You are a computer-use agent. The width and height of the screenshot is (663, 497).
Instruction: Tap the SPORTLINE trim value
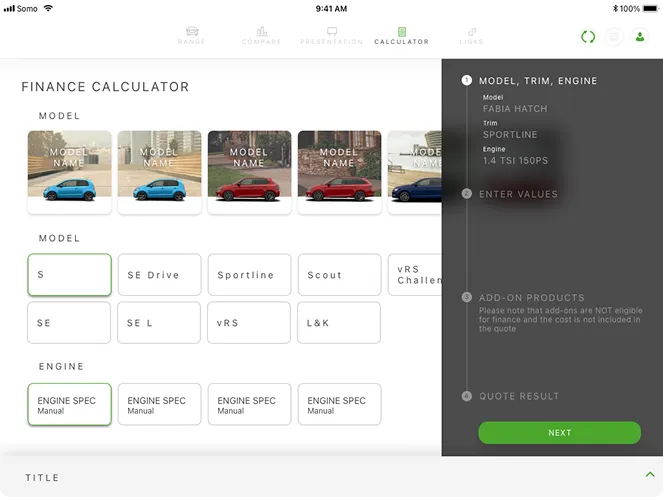[x=510, y=135]
